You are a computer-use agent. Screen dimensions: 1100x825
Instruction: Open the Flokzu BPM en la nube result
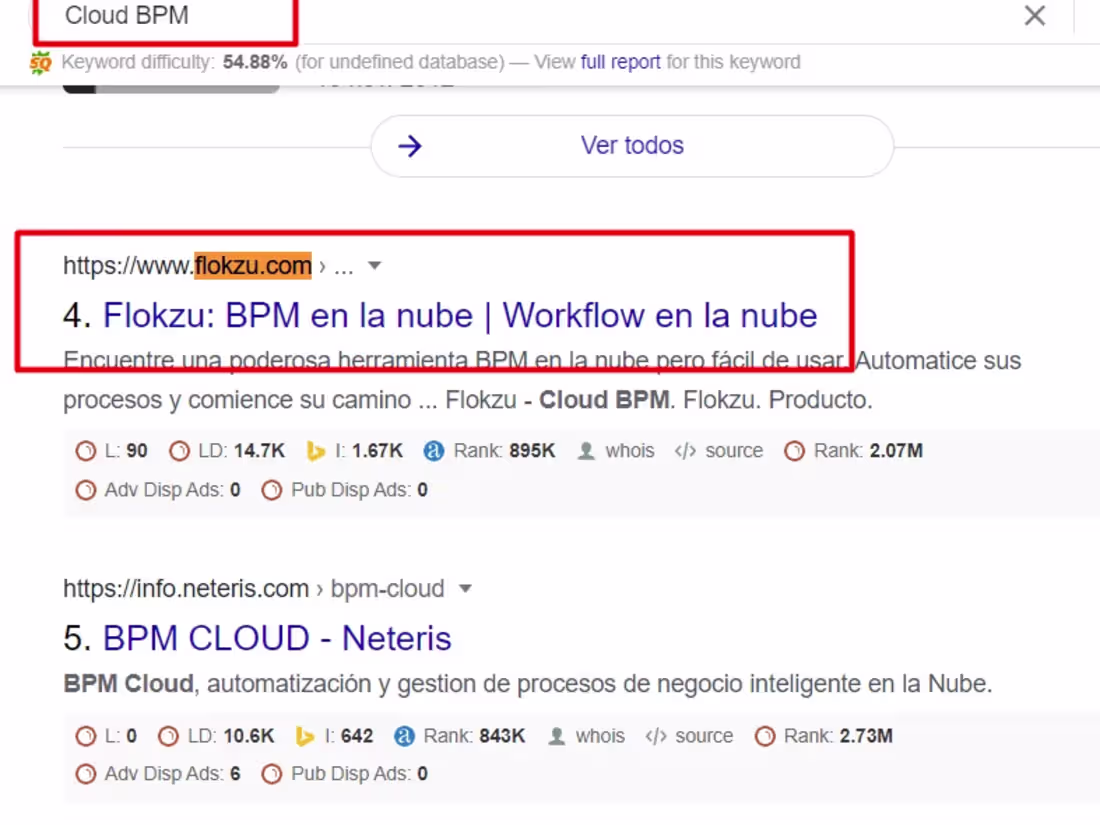pyautogui.click(x=460, y=316)
